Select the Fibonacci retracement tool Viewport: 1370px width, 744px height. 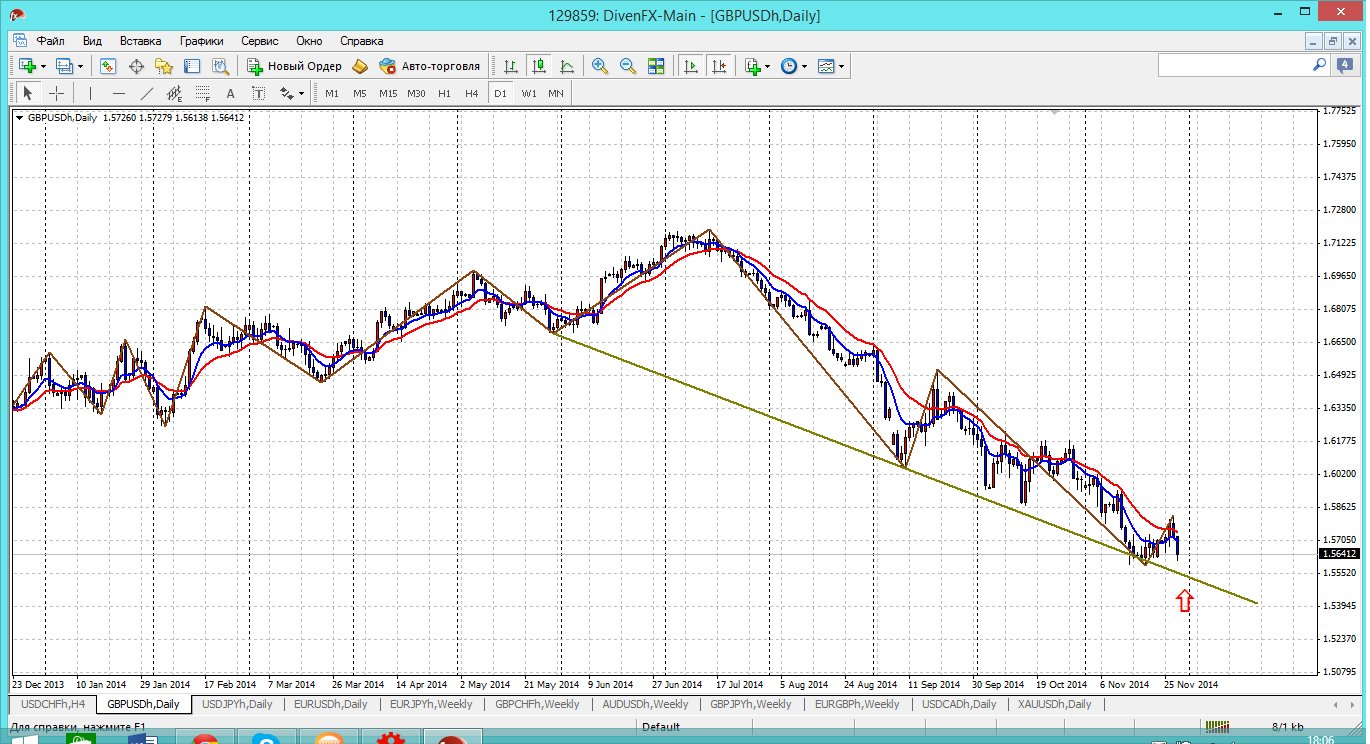(x=202, y=93)
